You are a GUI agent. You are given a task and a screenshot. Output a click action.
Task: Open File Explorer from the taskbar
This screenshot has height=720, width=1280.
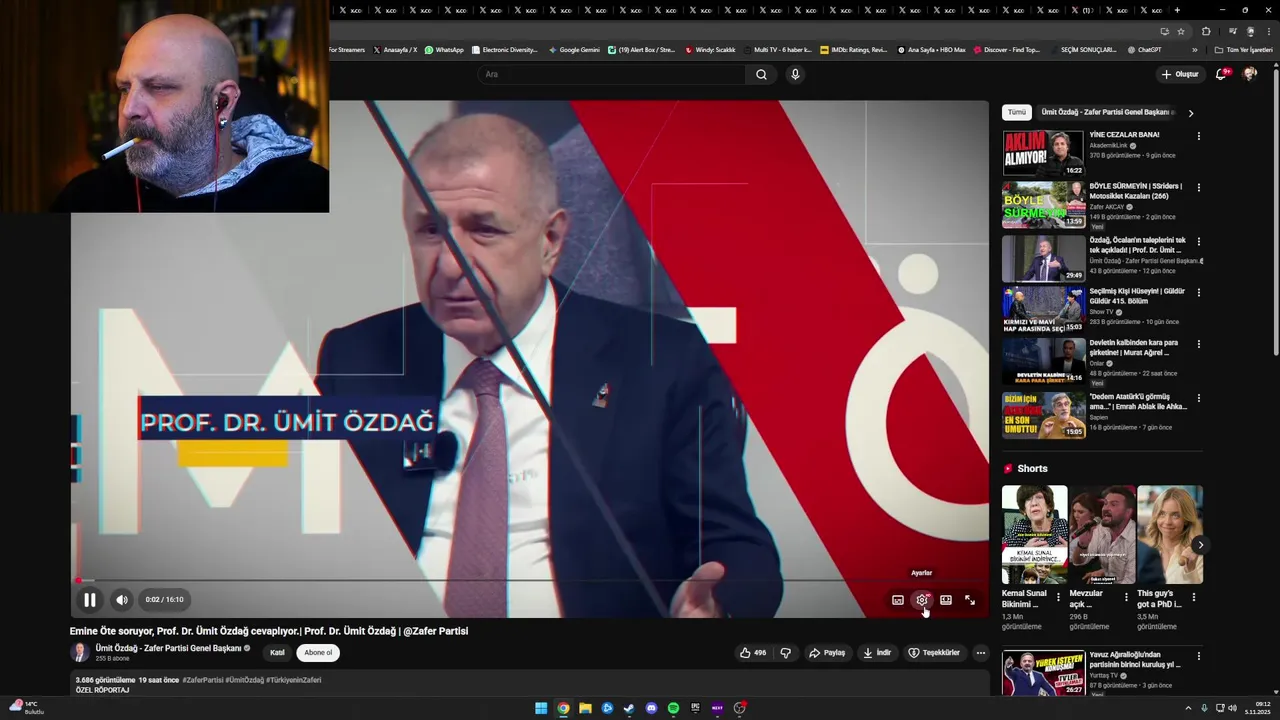585,708
